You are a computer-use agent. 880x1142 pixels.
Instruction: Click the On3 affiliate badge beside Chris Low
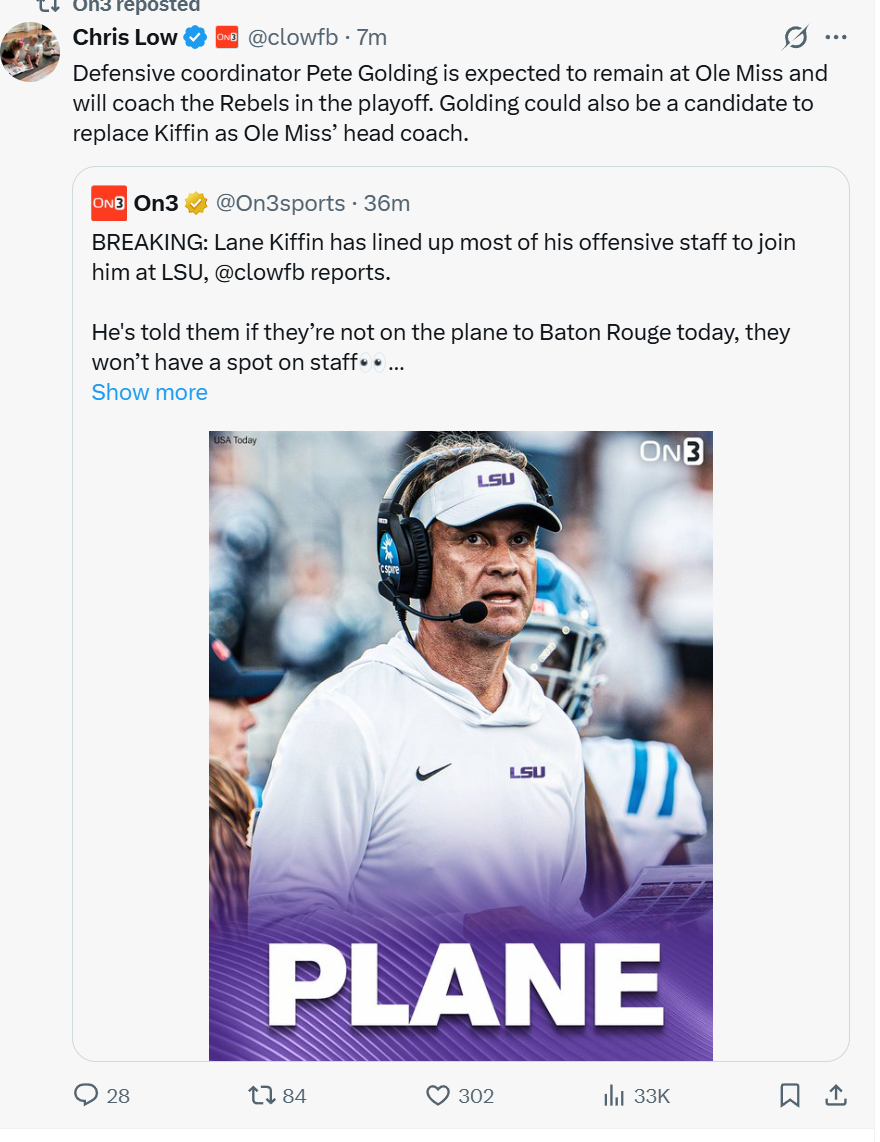pos(227,38)
